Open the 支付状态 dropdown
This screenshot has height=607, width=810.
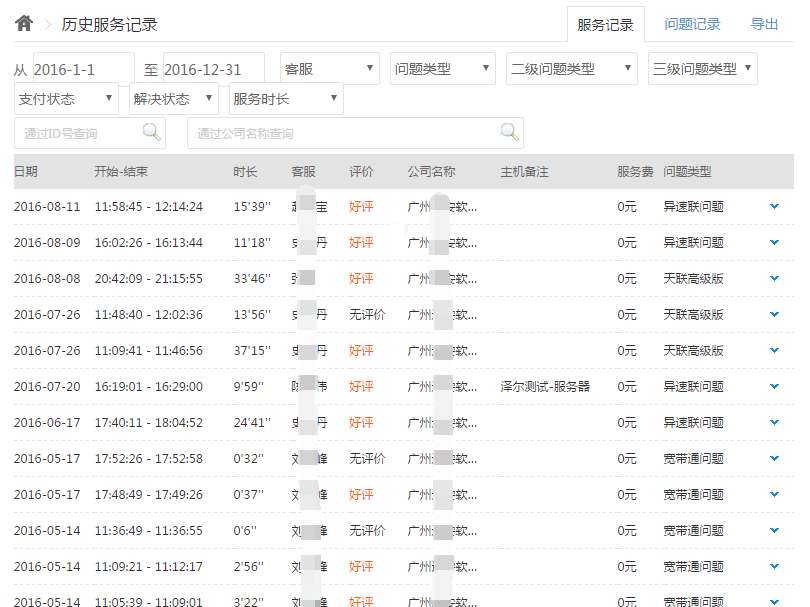tap(66, 99)
